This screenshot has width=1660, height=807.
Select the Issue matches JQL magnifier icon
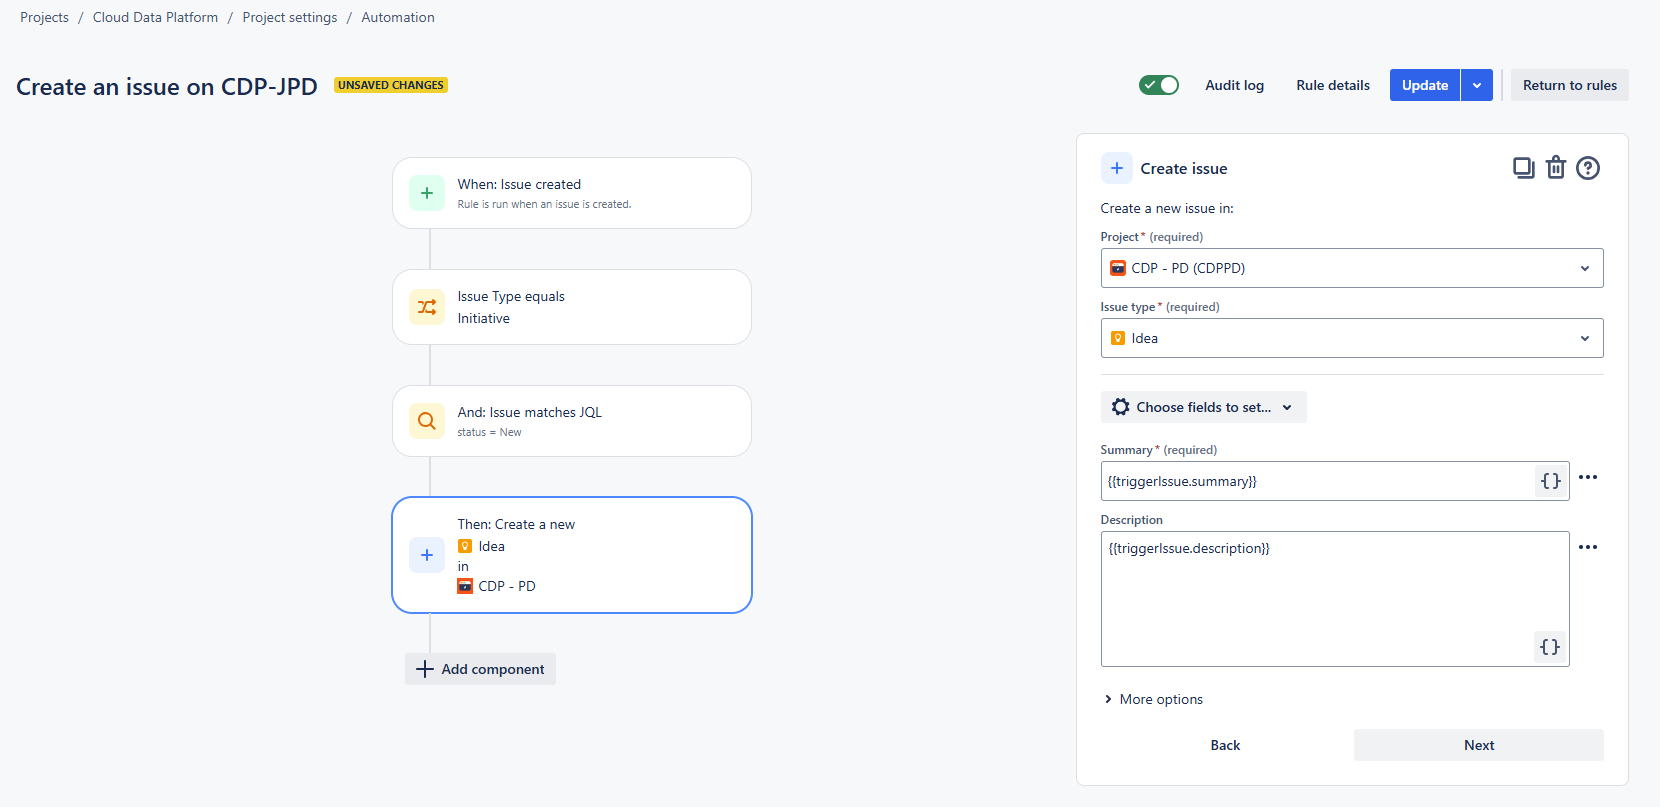point(427,421)
